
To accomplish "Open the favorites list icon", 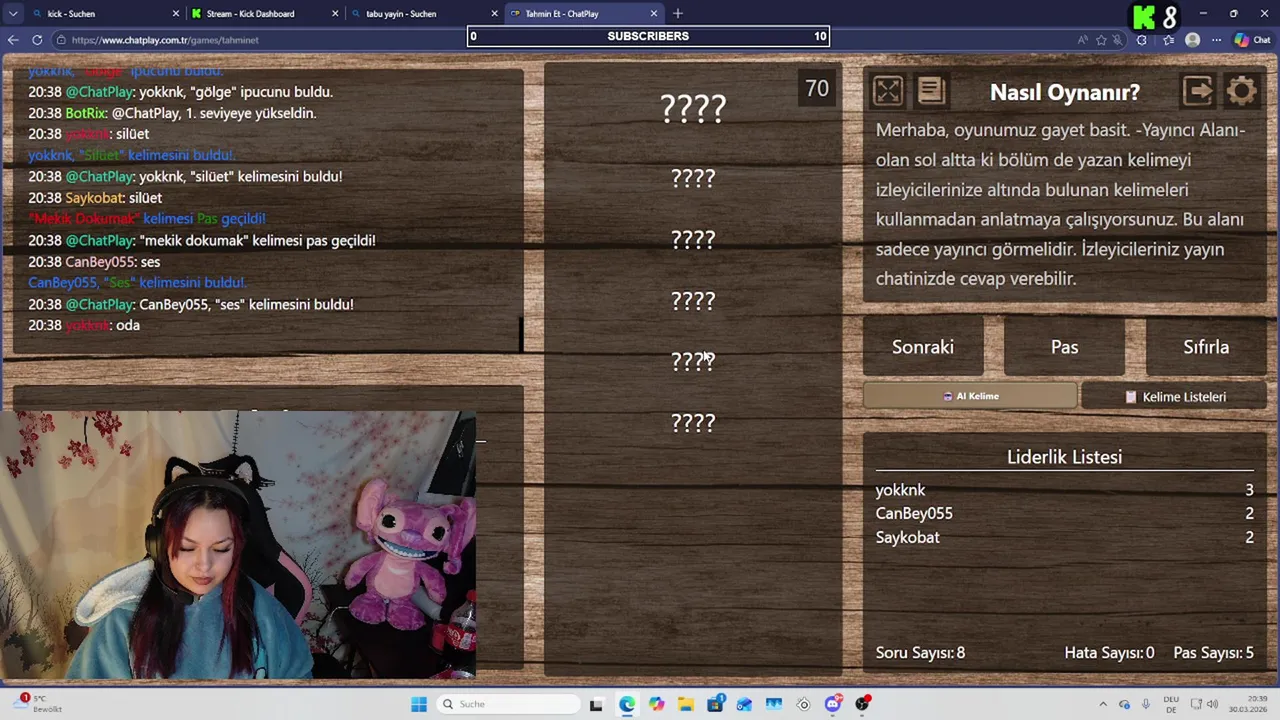I will [1168, 40].
